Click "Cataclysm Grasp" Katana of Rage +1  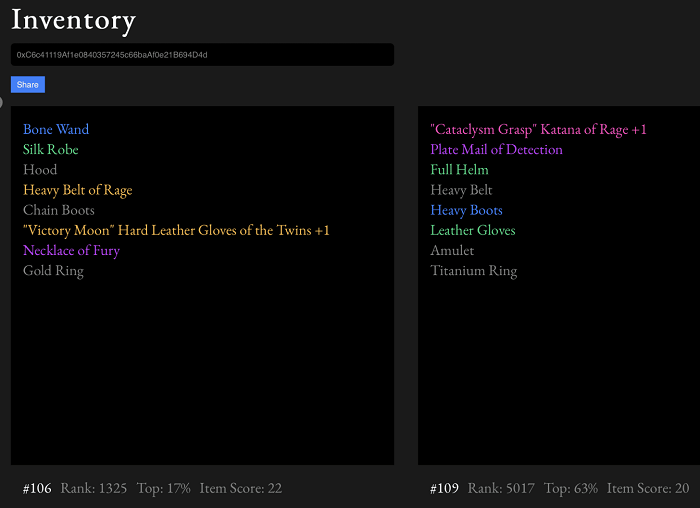click(x=538, y=129)
